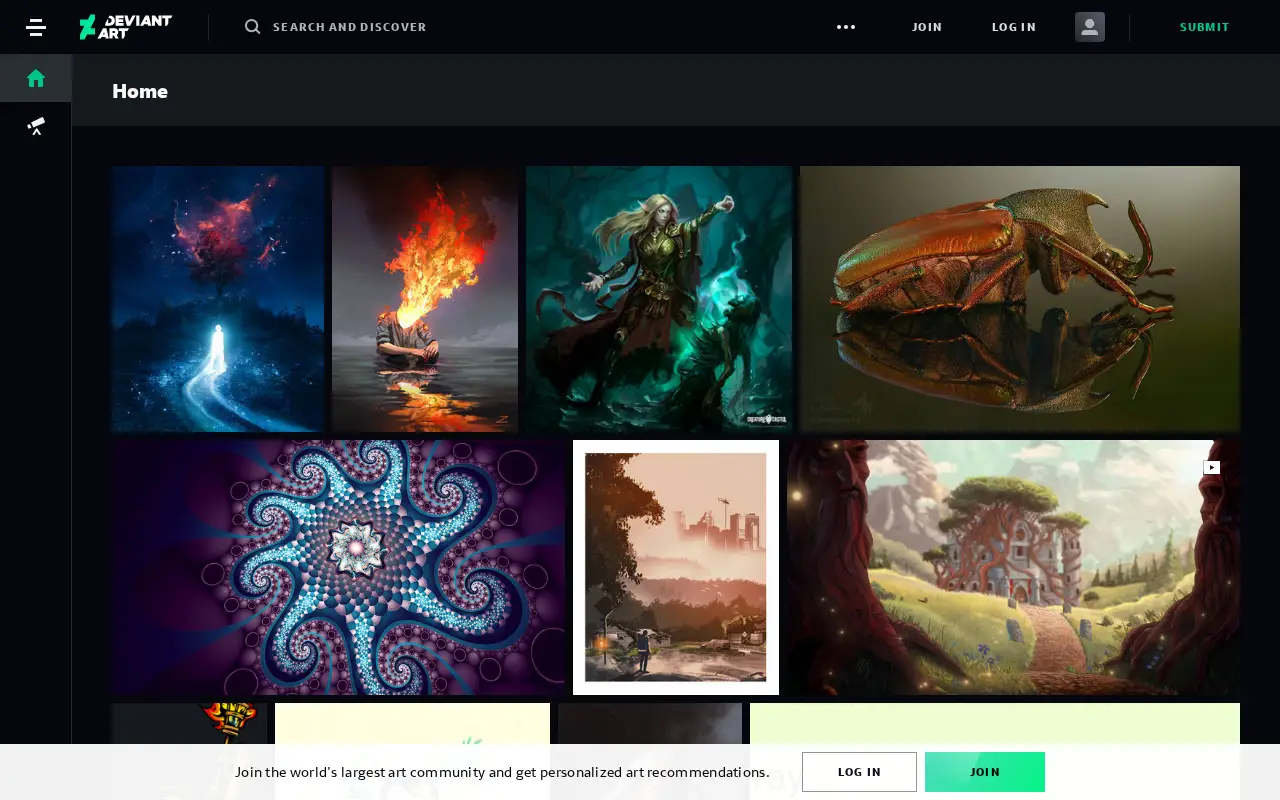
Task: Open the glowing figure galaxy tree artwork
Action: pyautogui.click(x=218, y=299)
